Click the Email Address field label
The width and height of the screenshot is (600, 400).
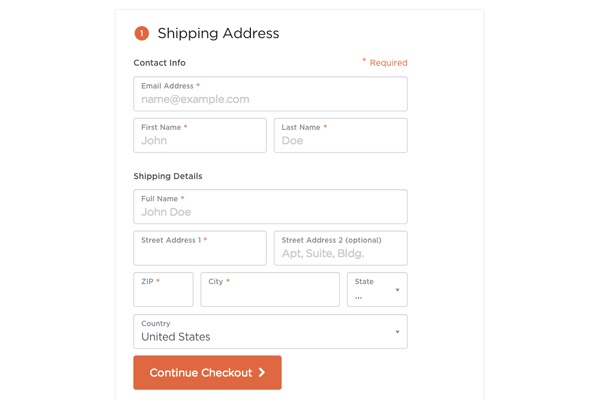pos(167,86)
